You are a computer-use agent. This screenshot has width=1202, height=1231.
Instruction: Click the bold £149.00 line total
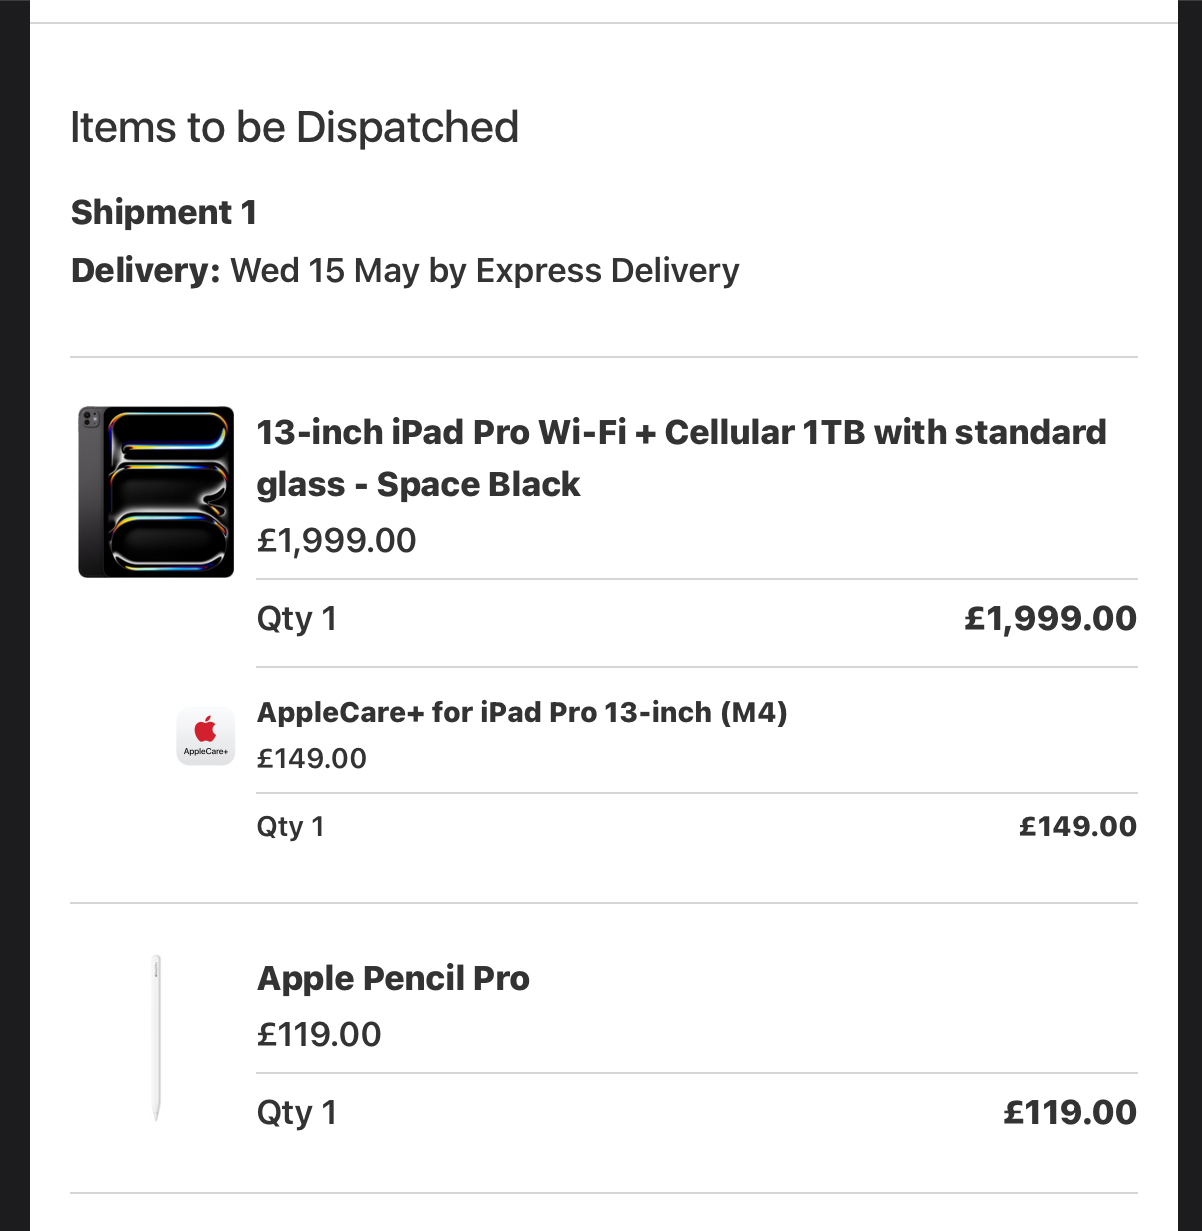pyautogui.click(x=1078, y=826)
